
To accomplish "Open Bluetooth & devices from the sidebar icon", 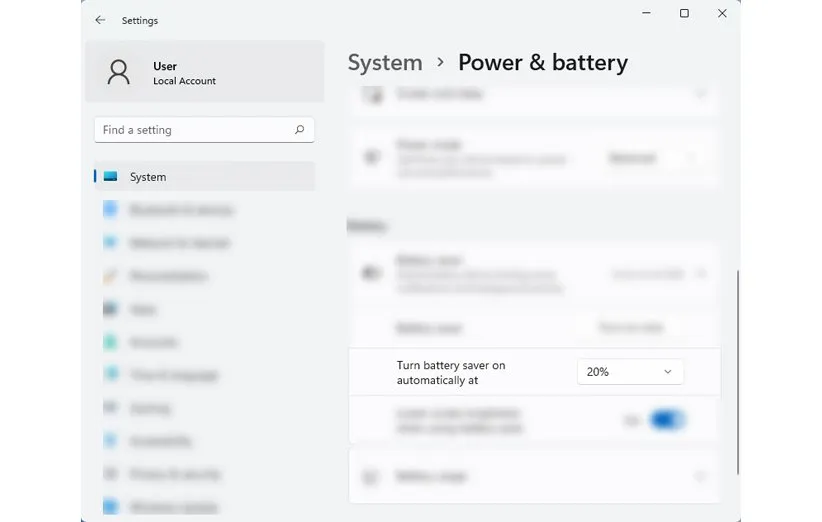I will coord(111,209).
